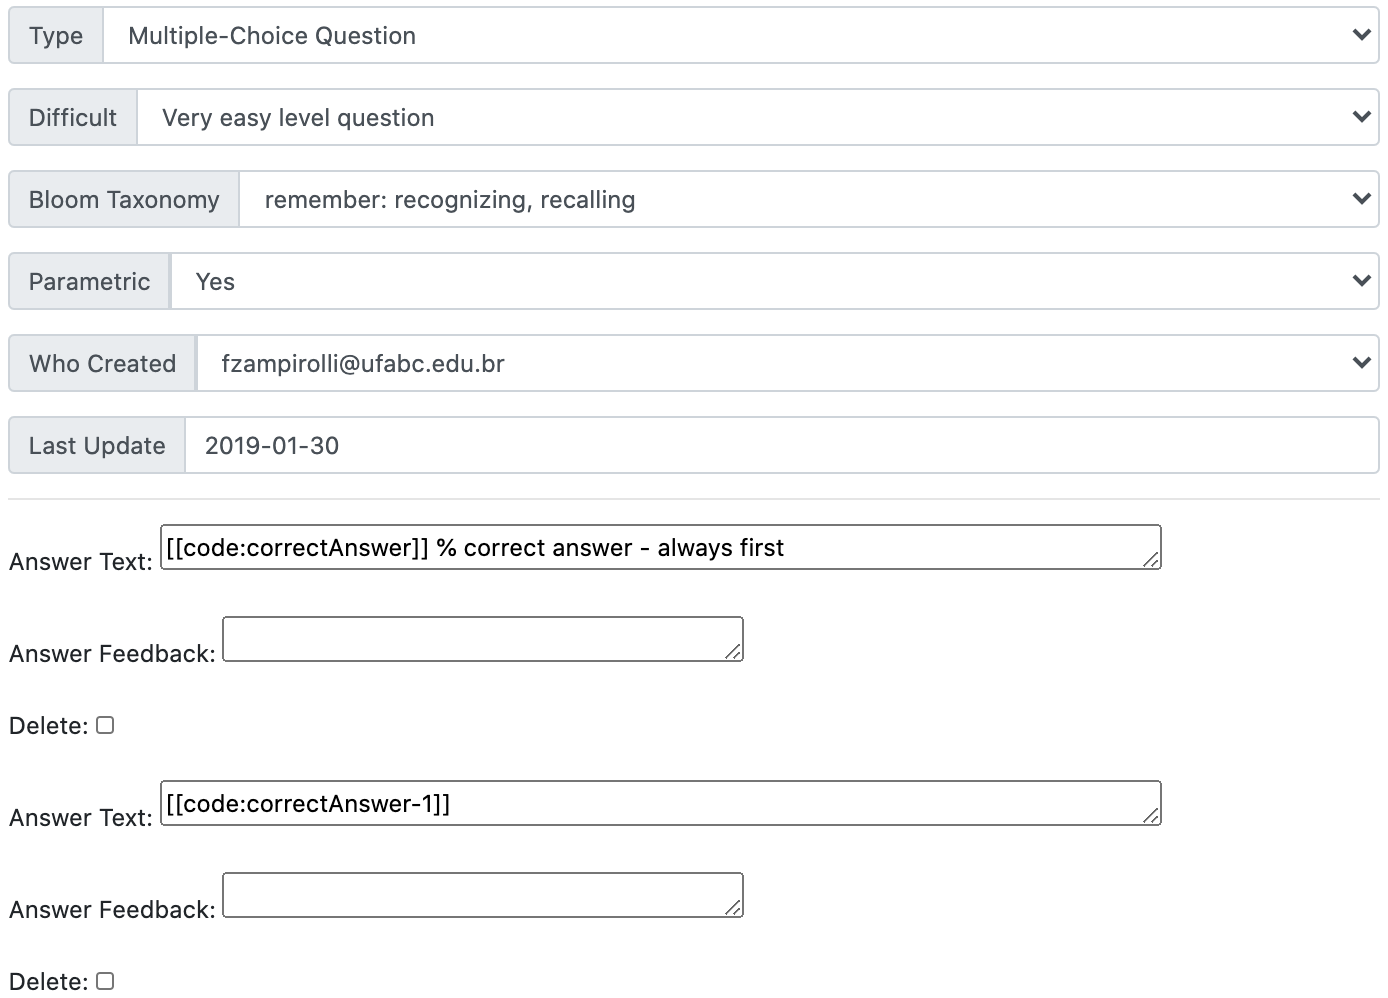Click the first Answer Feedback box
The height and width of the screenshot is (998, 1388).
click(482, 640)
